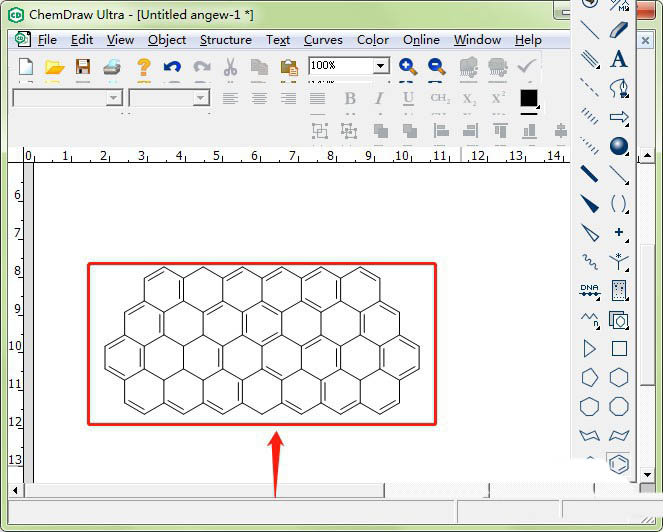Click the Zoom In magnifier icon
The width and height of the screenshot is (663, 532).
(x=408, y=67)
